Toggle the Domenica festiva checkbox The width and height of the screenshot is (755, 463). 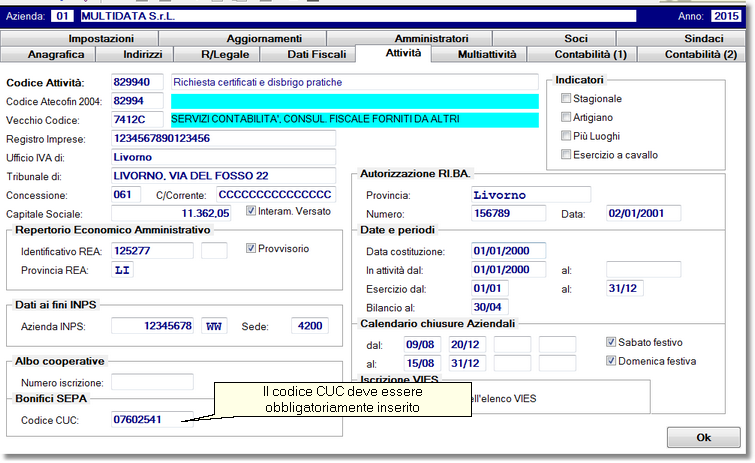point(611,361)
